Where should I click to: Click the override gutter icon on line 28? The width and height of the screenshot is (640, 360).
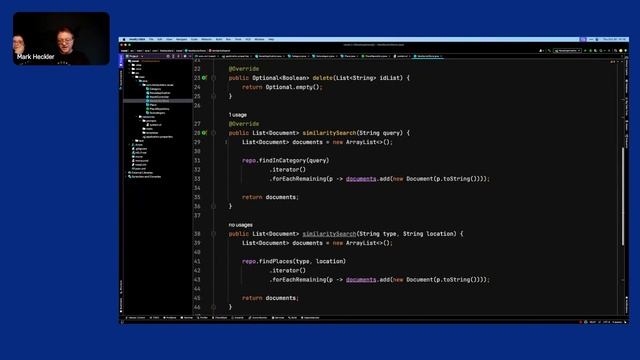click(x=204, y=133)
